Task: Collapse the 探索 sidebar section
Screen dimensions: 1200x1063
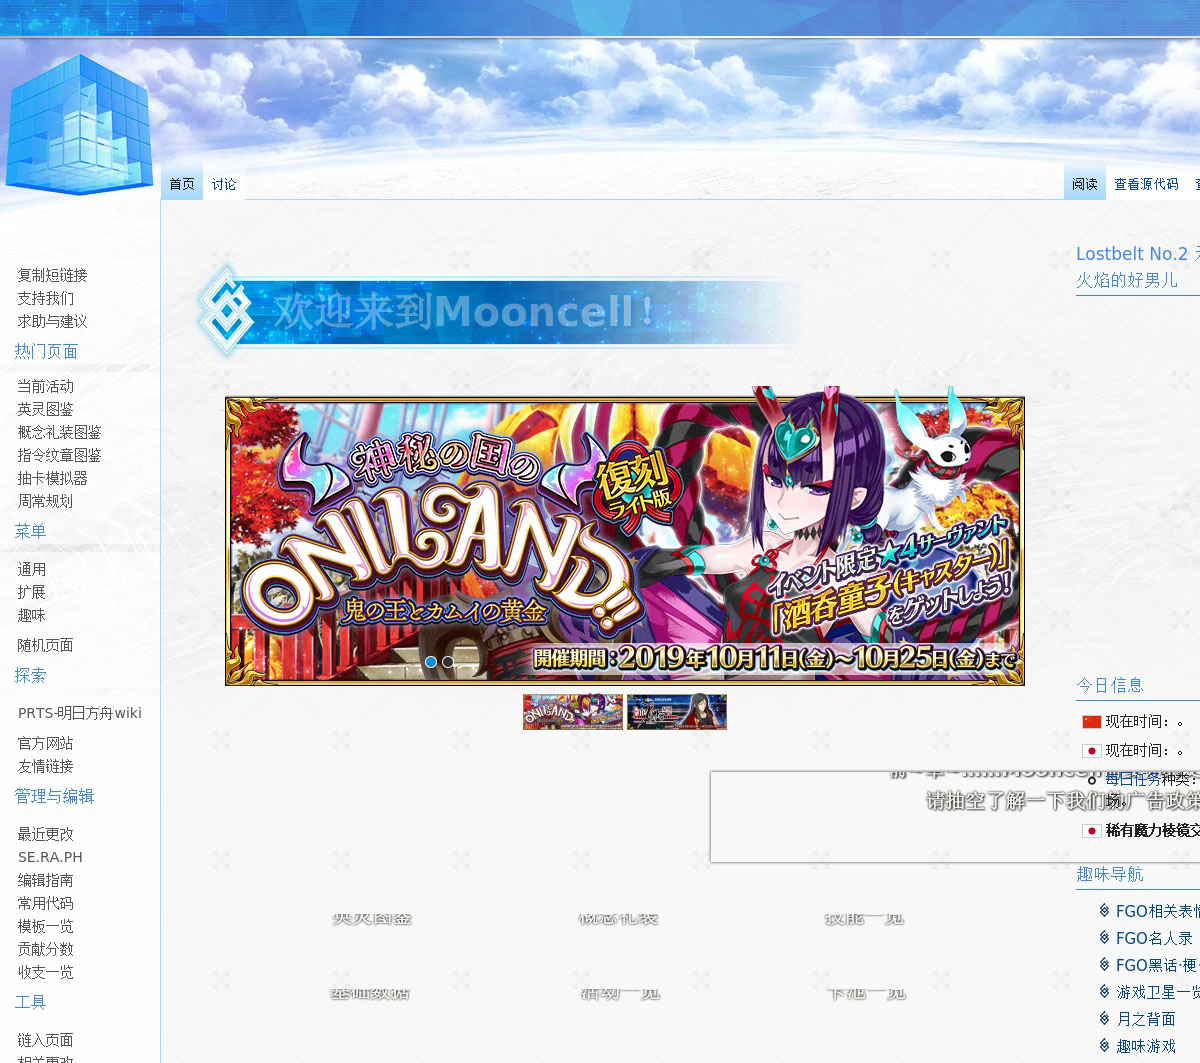Action: tap(30, 675)
